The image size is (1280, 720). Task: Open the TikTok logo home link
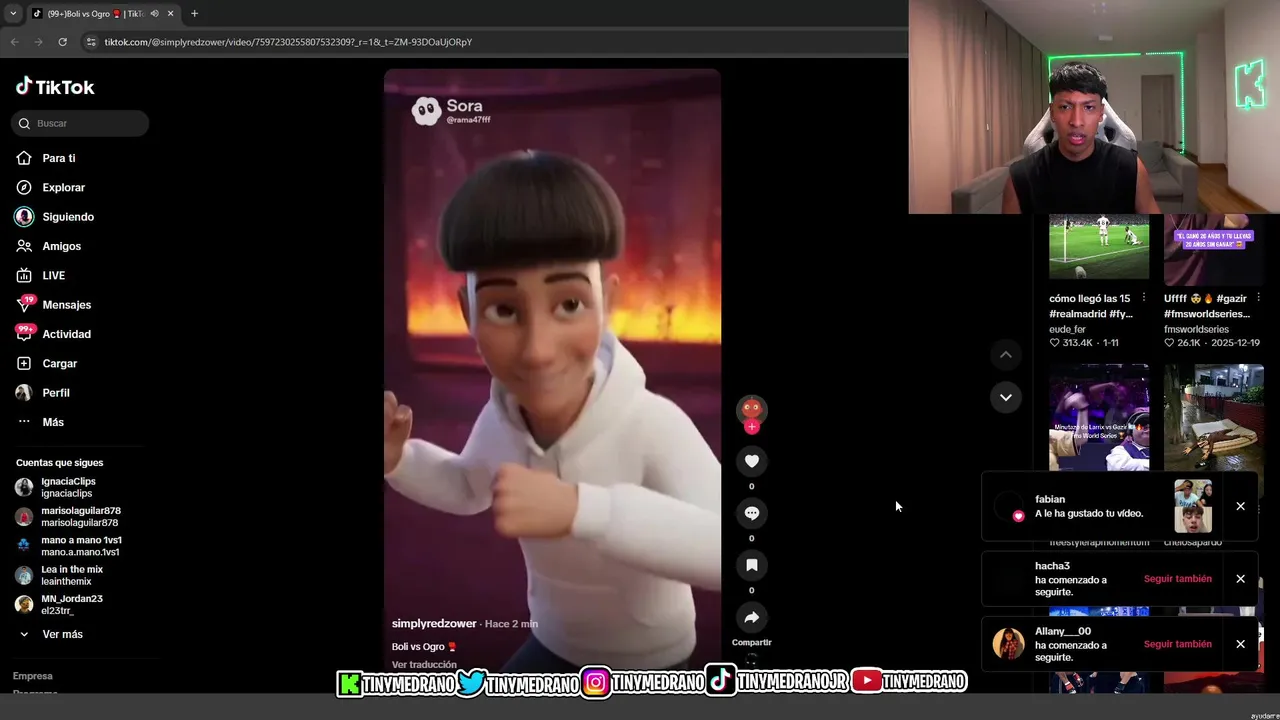pos(55,87)
